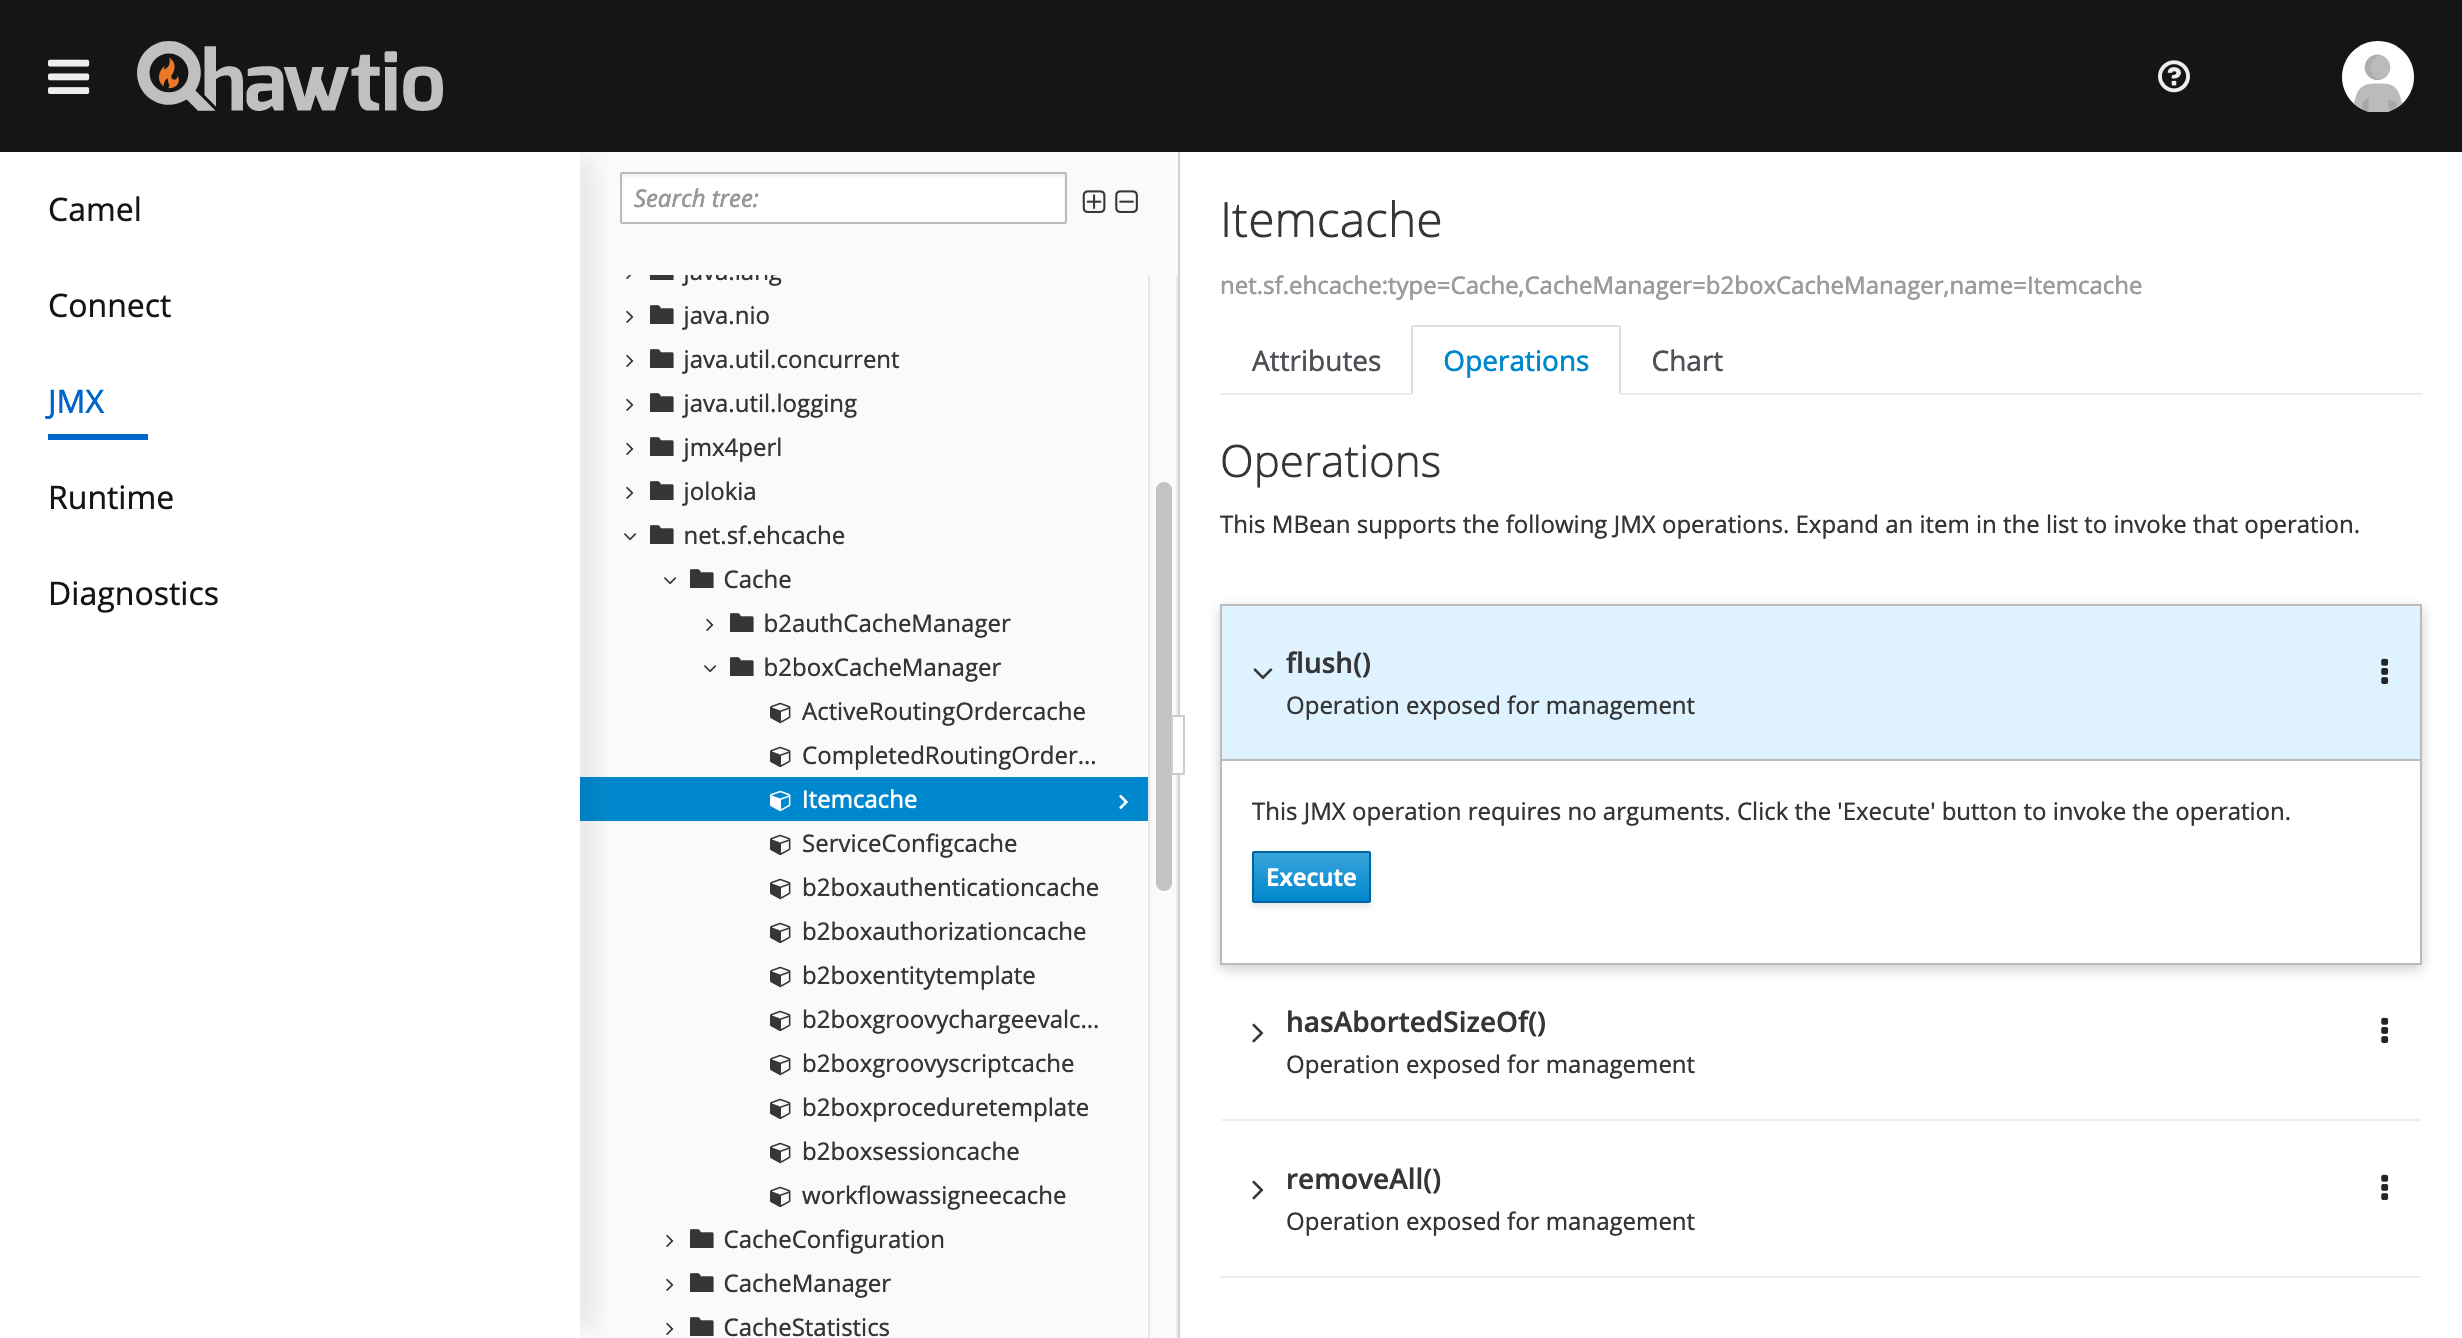Select the ServiceConfigcache MBean icon
This screenshot has width=2462, height=1338.
point(780,845)
